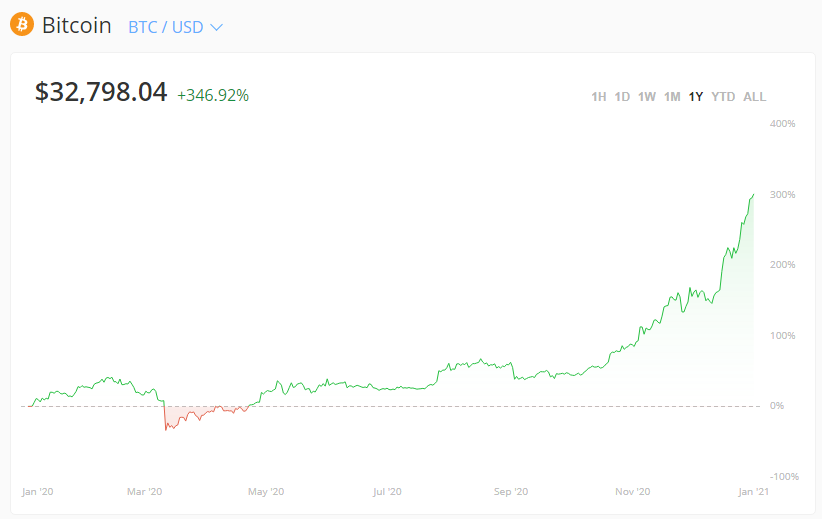
Task: Click the Sep '20 axis label
Action: [510, 492]
